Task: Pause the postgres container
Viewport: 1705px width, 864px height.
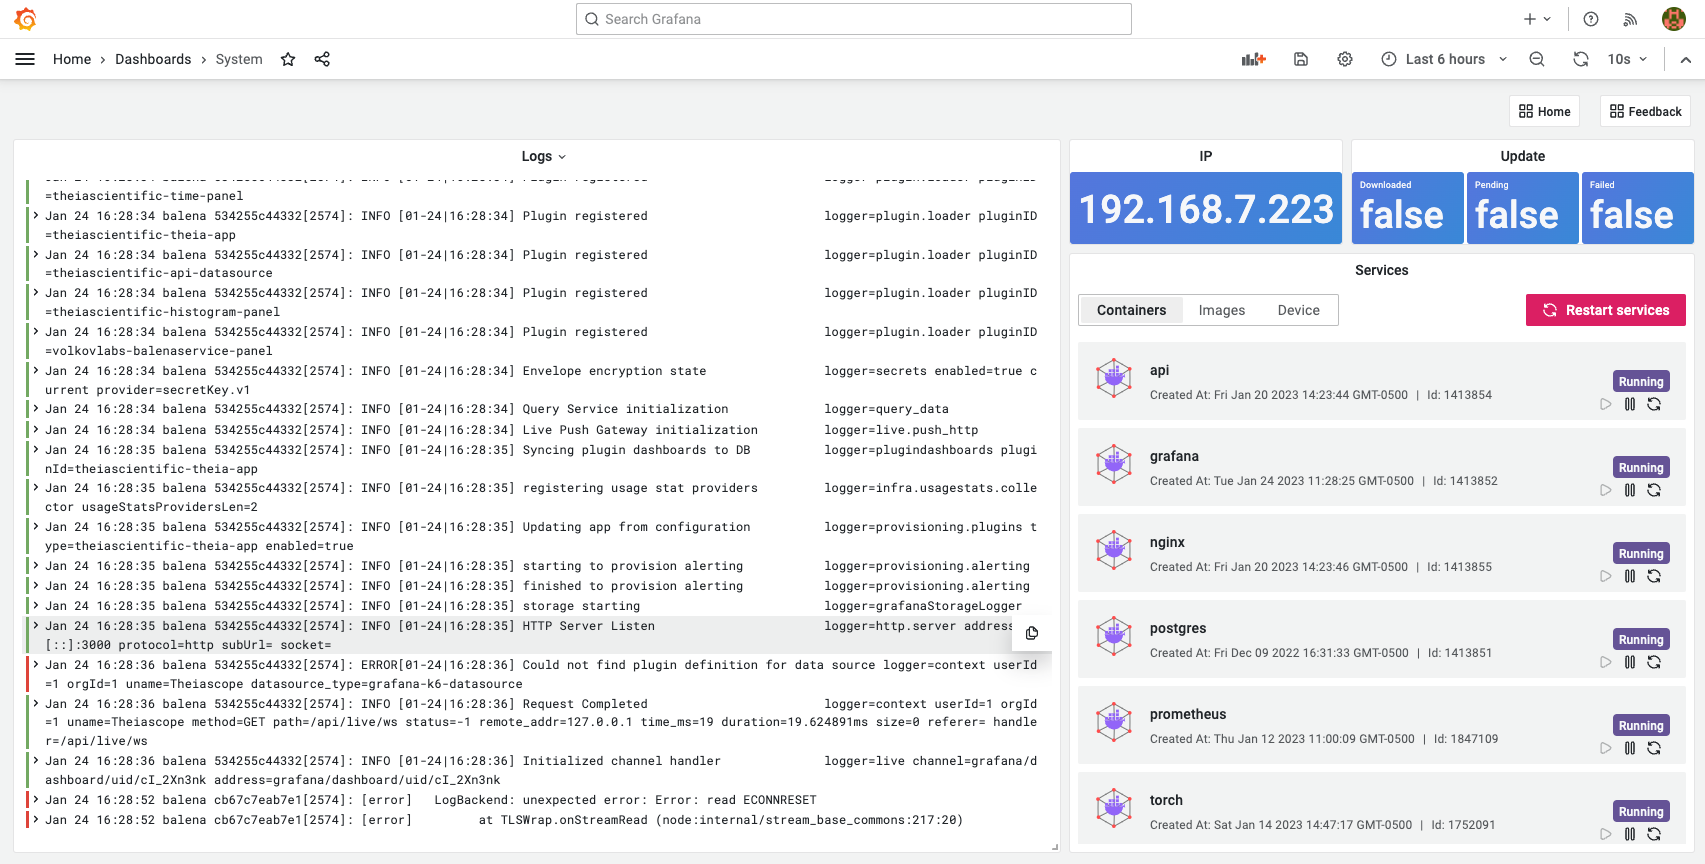Action: 1630,662
